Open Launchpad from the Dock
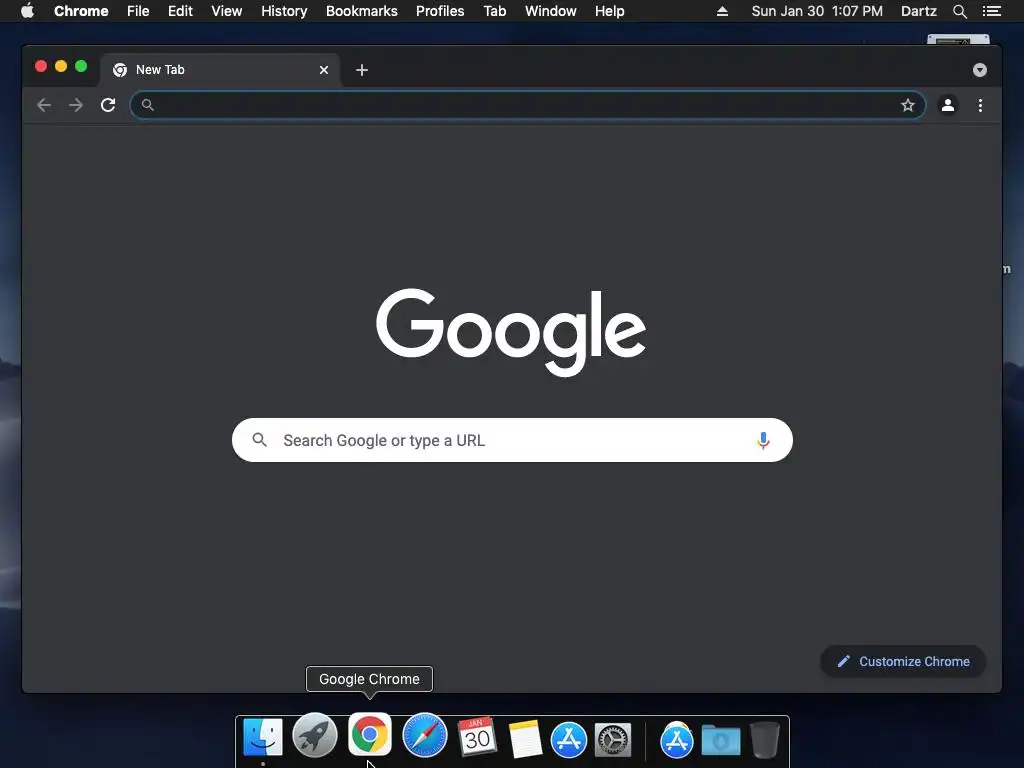 click(315, 736)
